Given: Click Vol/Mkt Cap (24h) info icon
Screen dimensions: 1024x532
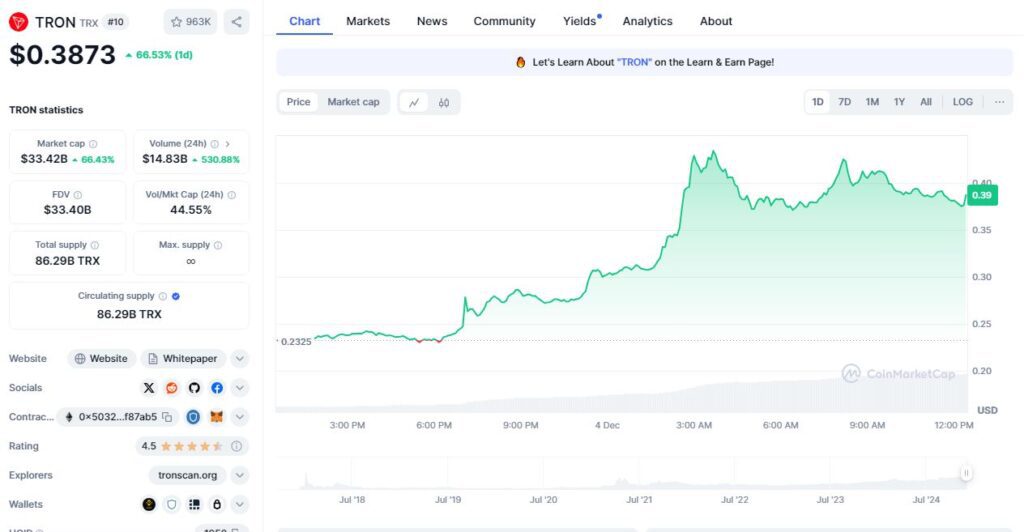Looking at the screenshot, I should pyautogui.click(x=232, y=195).
